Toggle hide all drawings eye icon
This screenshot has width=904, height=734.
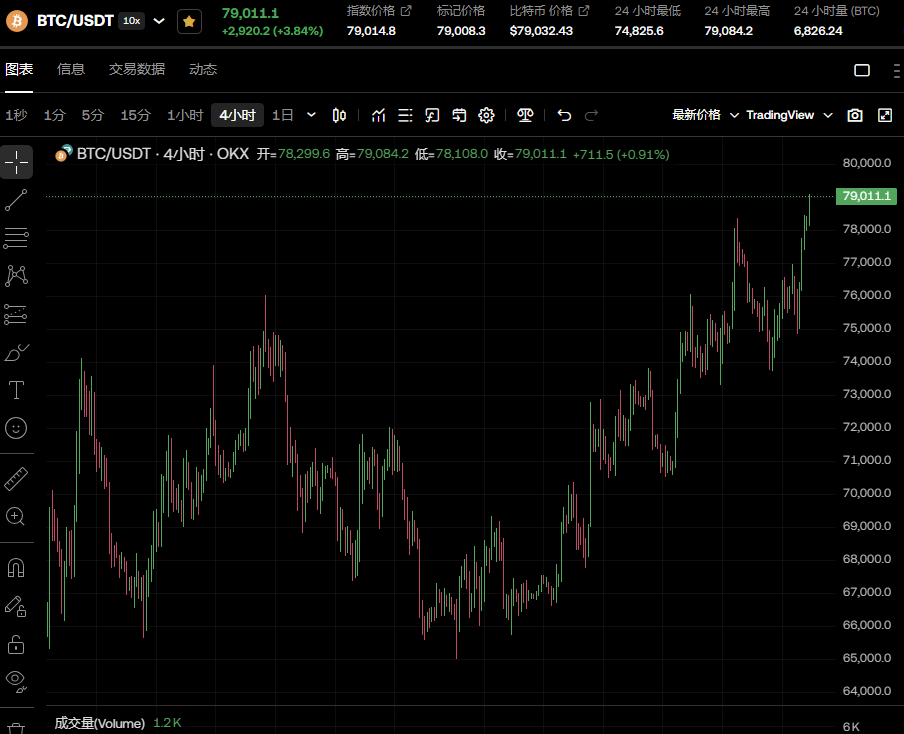pyautogui.click(x=16, y=680)
